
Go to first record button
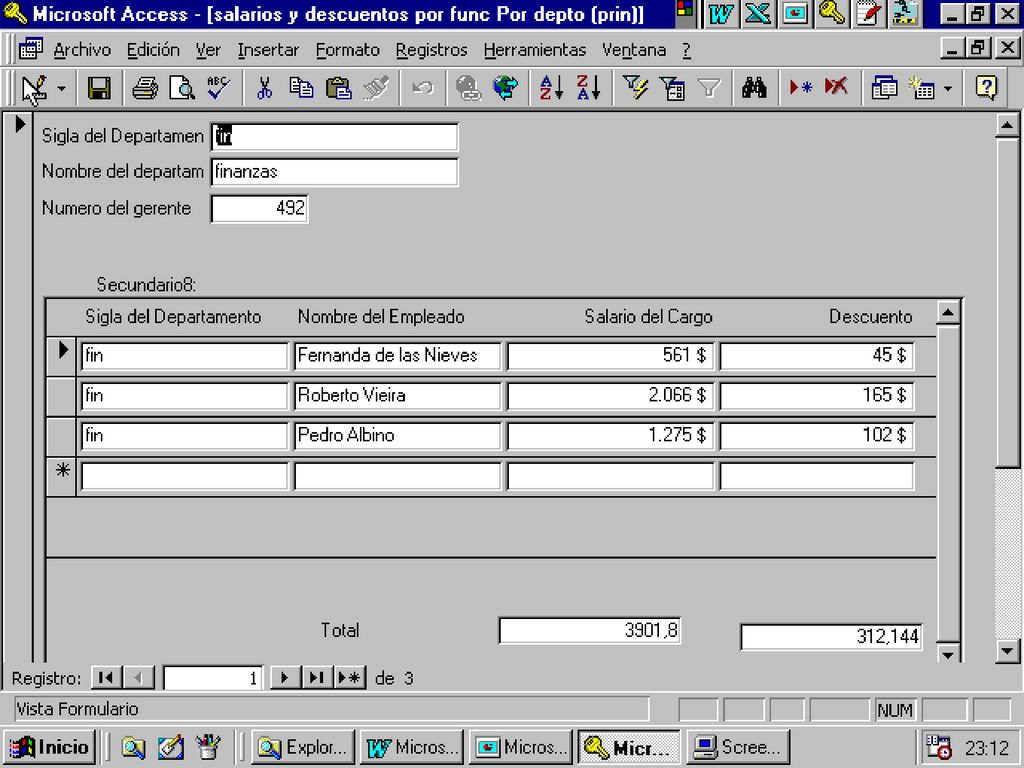[x=106, y=678]
